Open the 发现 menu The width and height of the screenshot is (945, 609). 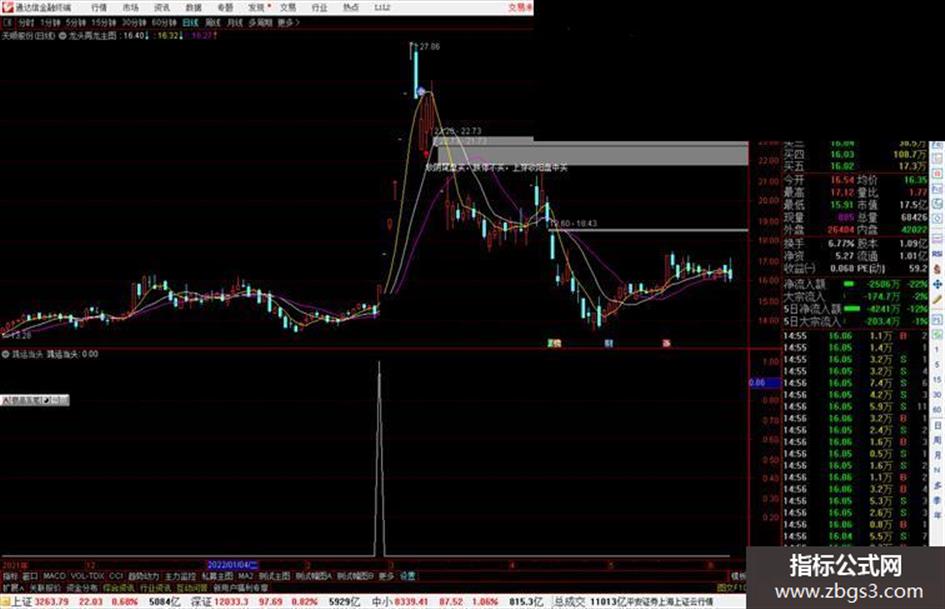(257, 7)
